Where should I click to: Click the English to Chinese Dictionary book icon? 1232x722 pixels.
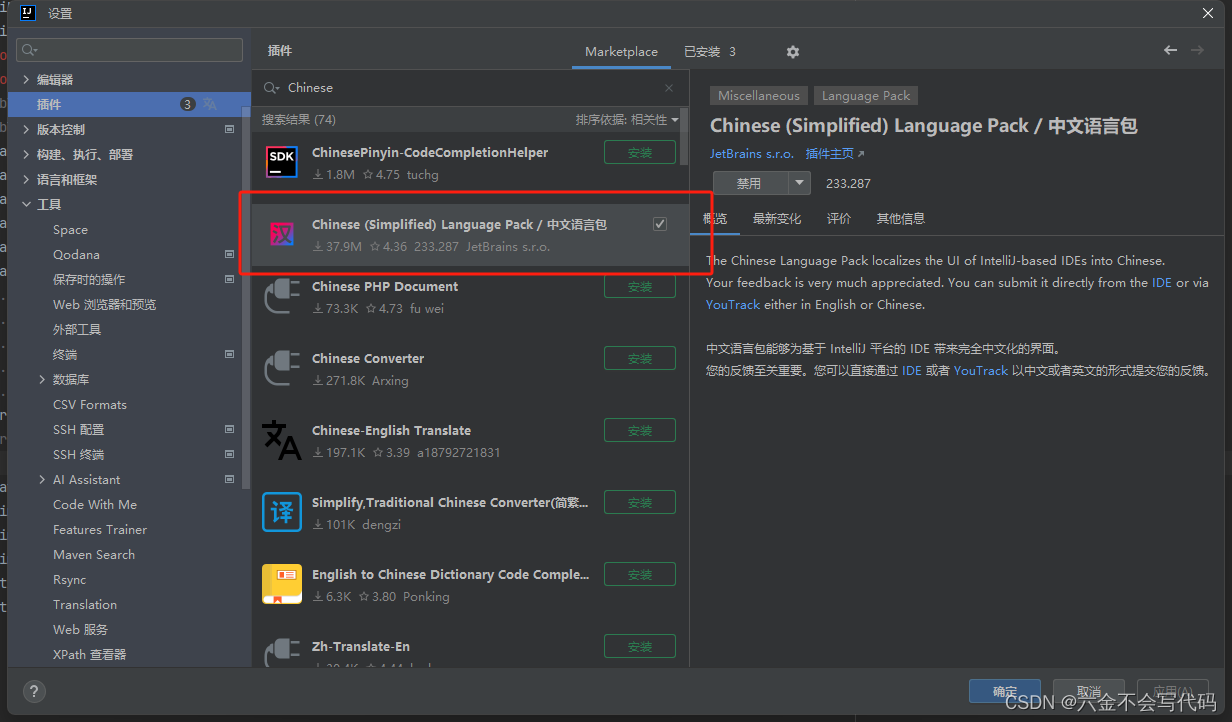(282, 584)
